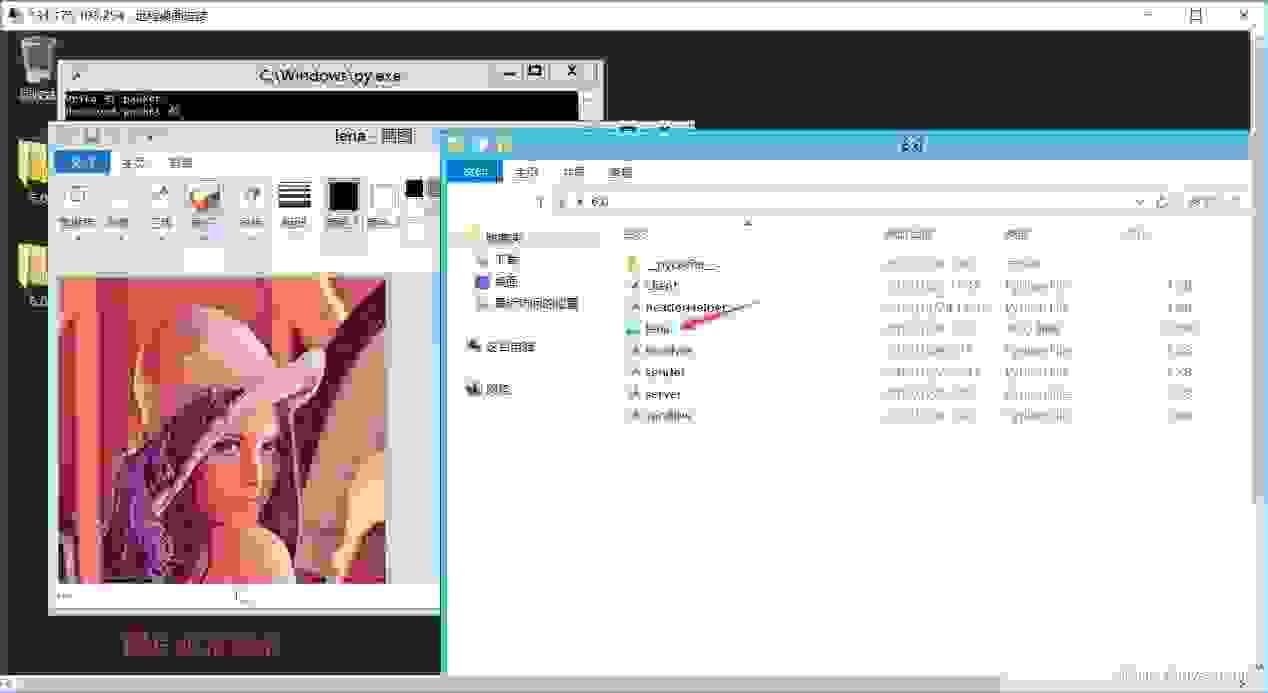Sort by Date modified (修改日期) column header
Screen dimensions: 1268x693
pos(908,234)
